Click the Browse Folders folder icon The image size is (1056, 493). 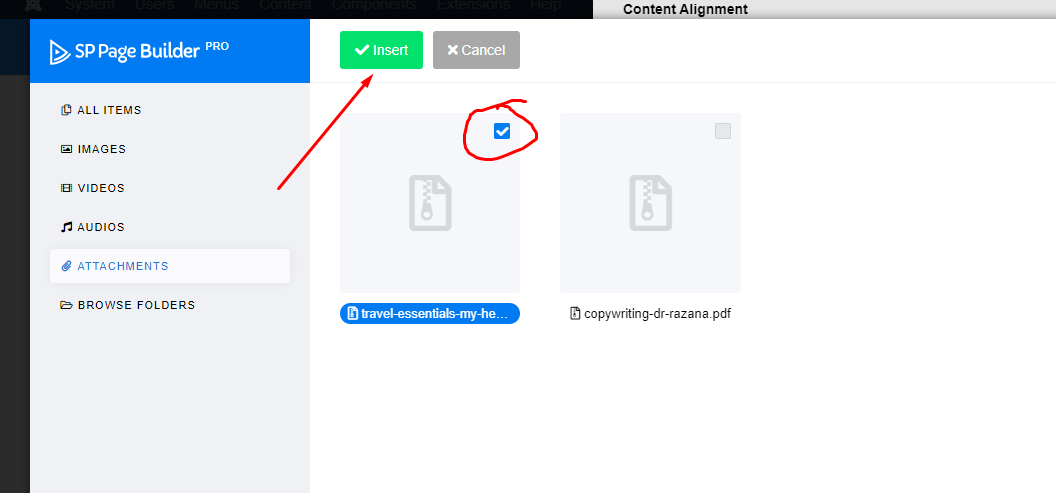(66, 305)
